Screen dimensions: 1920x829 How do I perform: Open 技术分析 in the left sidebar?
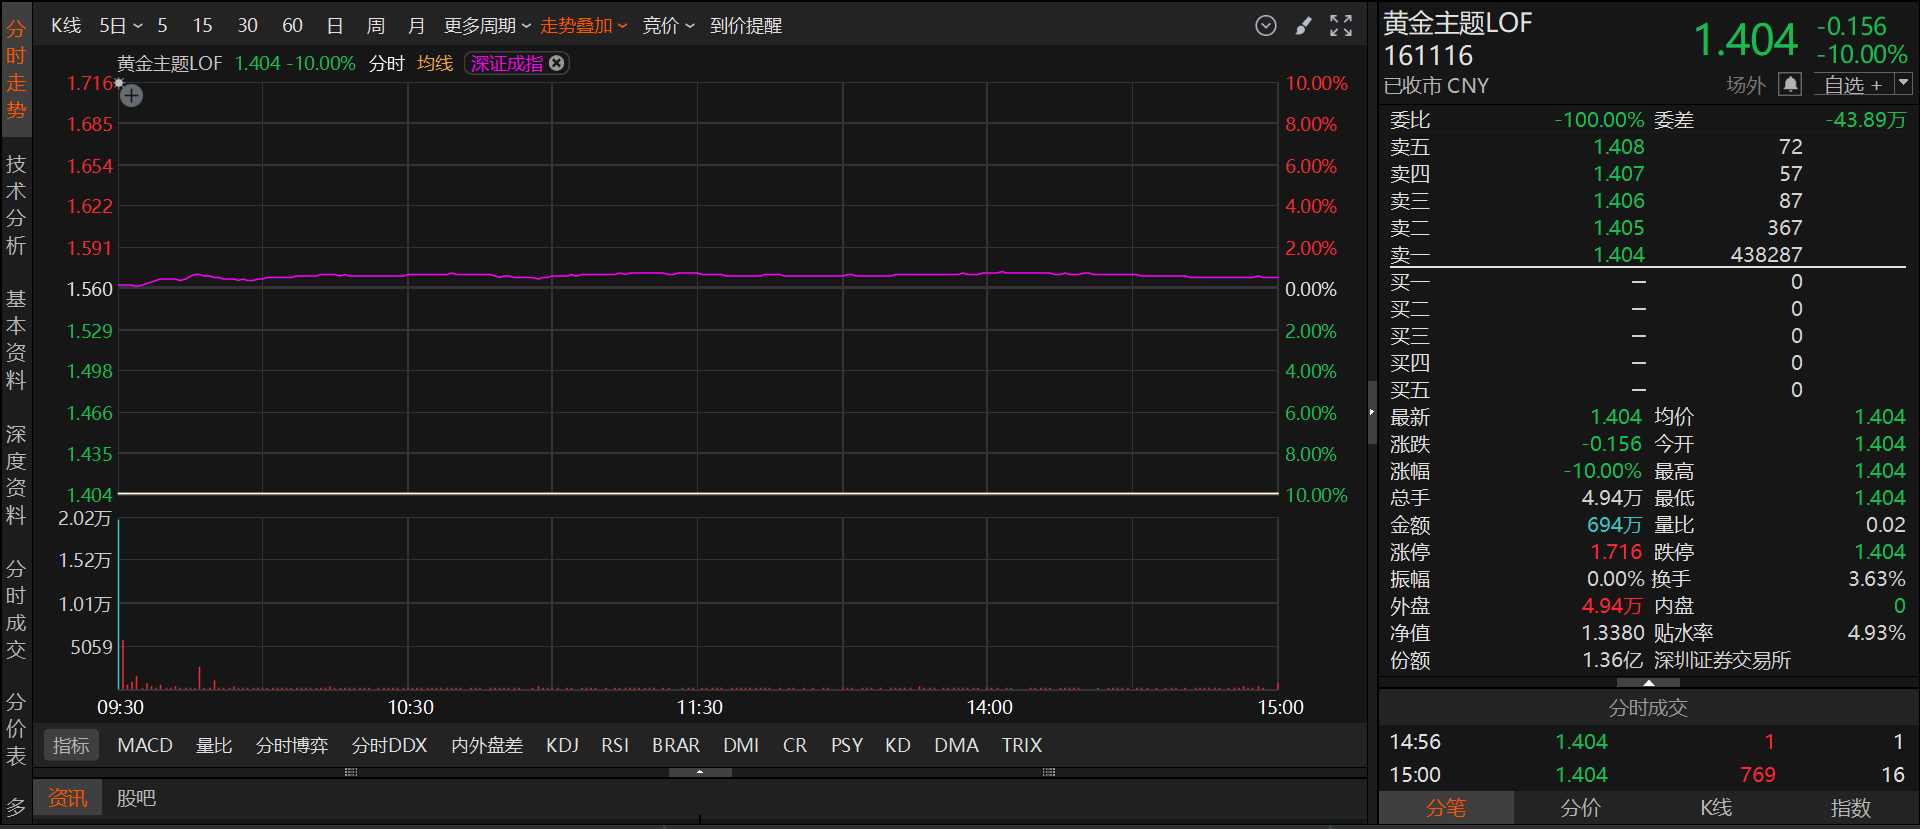pos(16,205)
